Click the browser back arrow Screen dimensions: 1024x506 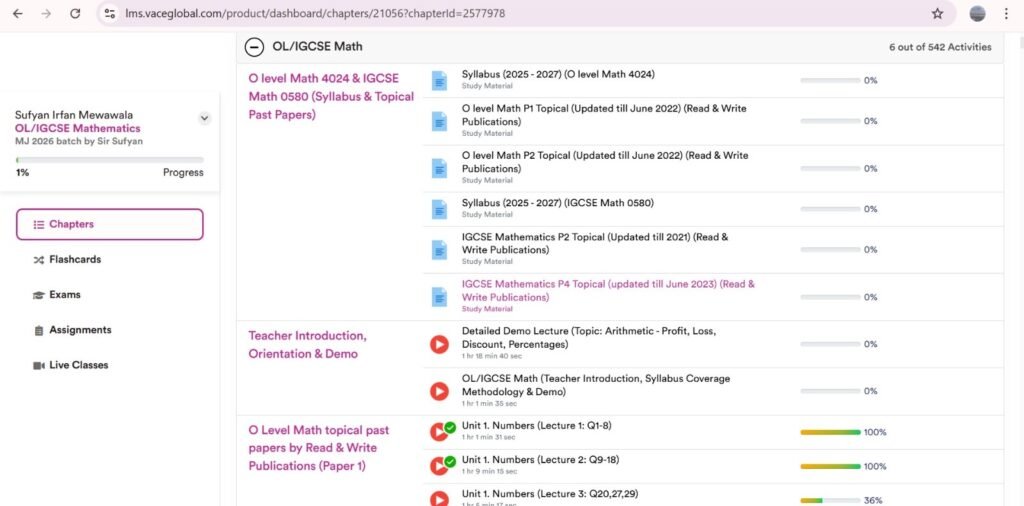[17, 14]
